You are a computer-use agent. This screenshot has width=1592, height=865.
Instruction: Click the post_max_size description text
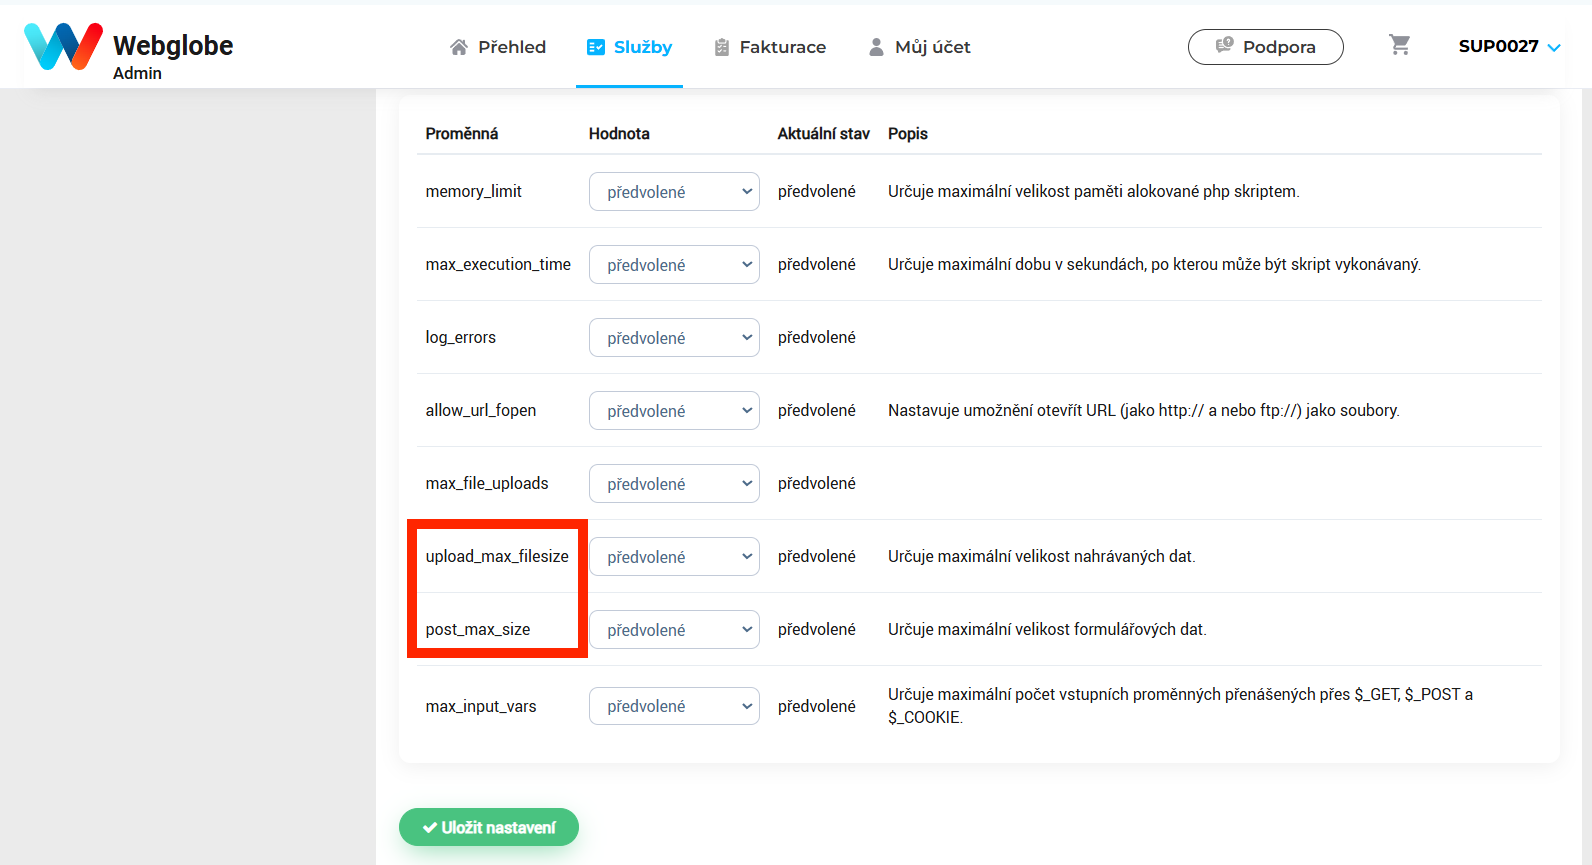1047,630
